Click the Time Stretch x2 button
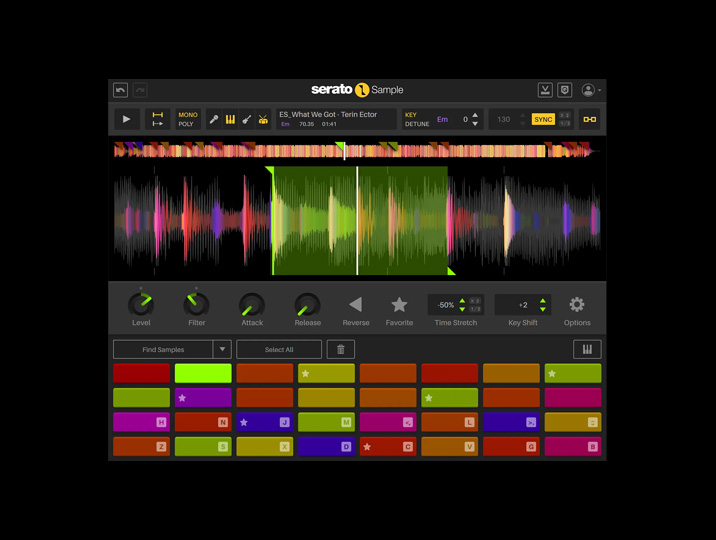Screen dimensions: 716x540 (x=475, y=300)
